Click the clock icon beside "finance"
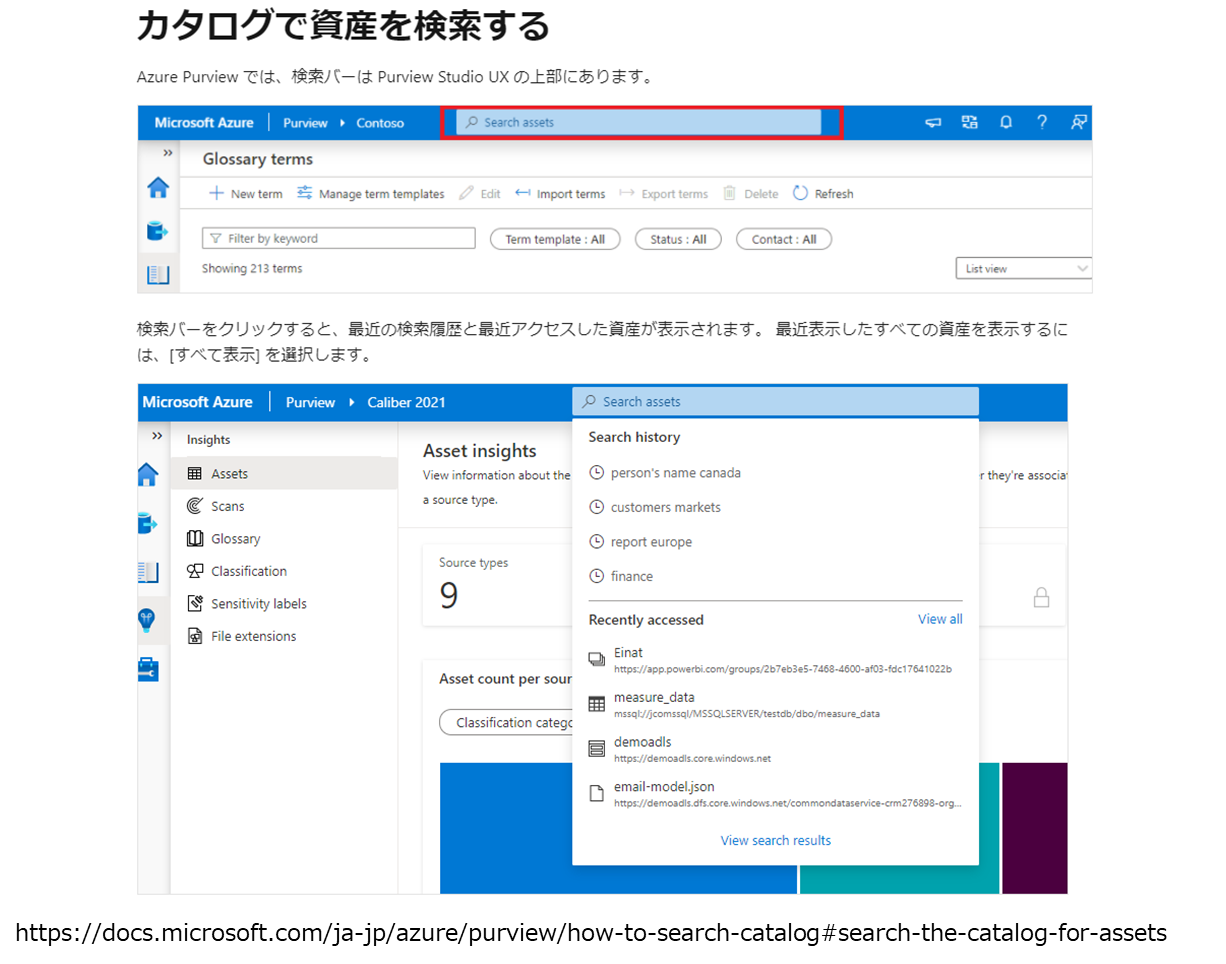Image resolution: width=1226 pixels, height=964 pixels. (x=597, y=576)
